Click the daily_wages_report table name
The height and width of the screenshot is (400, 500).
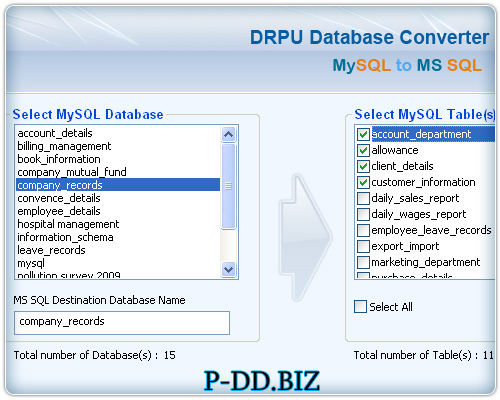[419, 214]
